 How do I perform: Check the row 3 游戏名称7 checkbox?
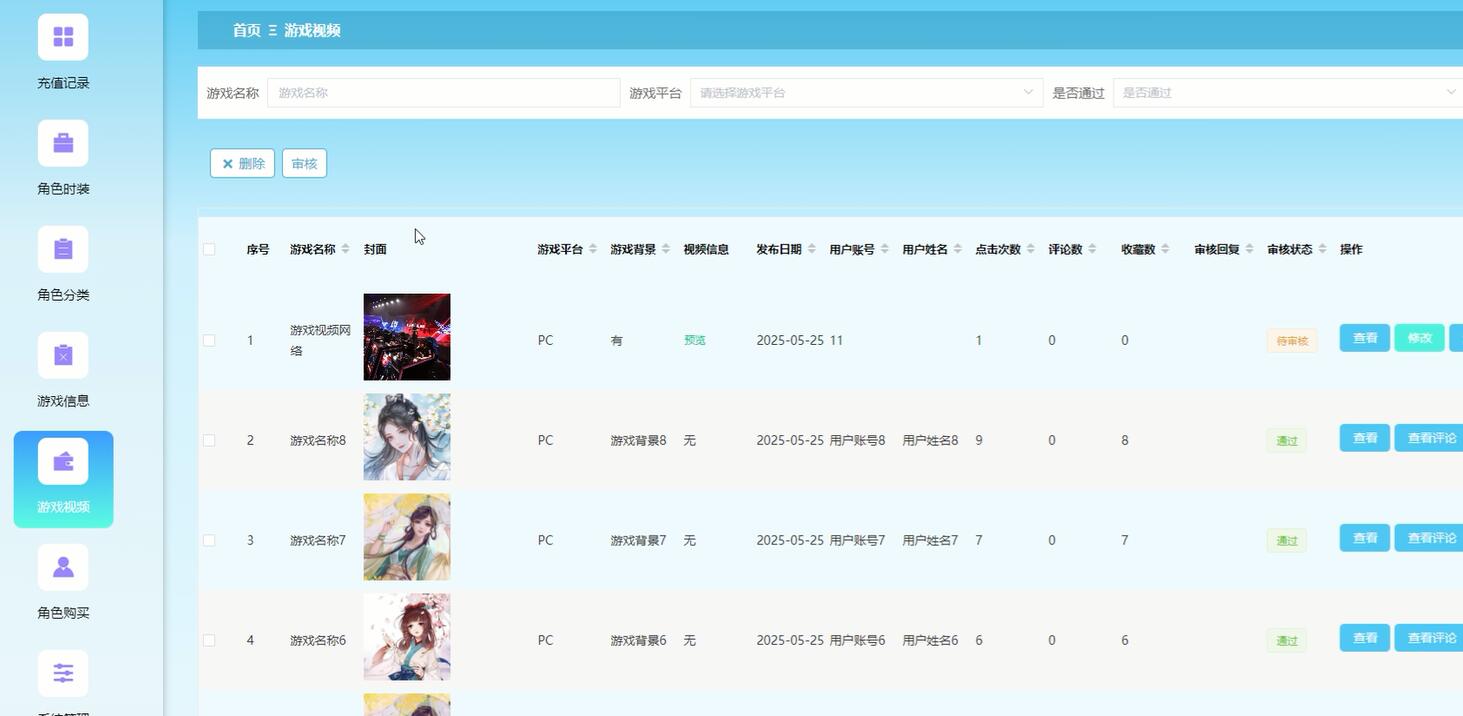[x=209, y=540]
